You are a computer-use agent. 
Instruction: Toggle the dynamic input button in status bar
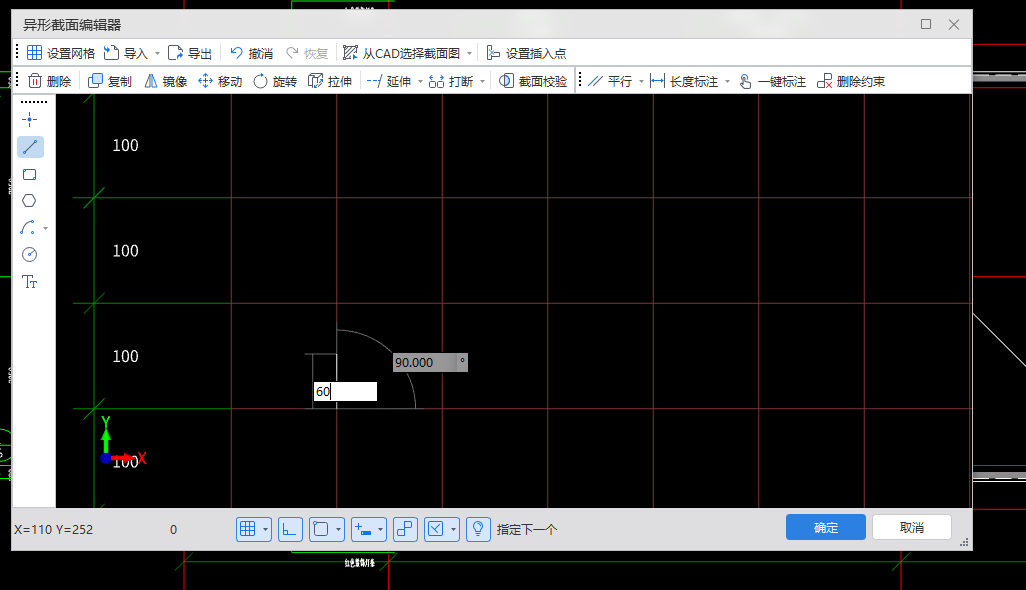(x=363, y=529)
